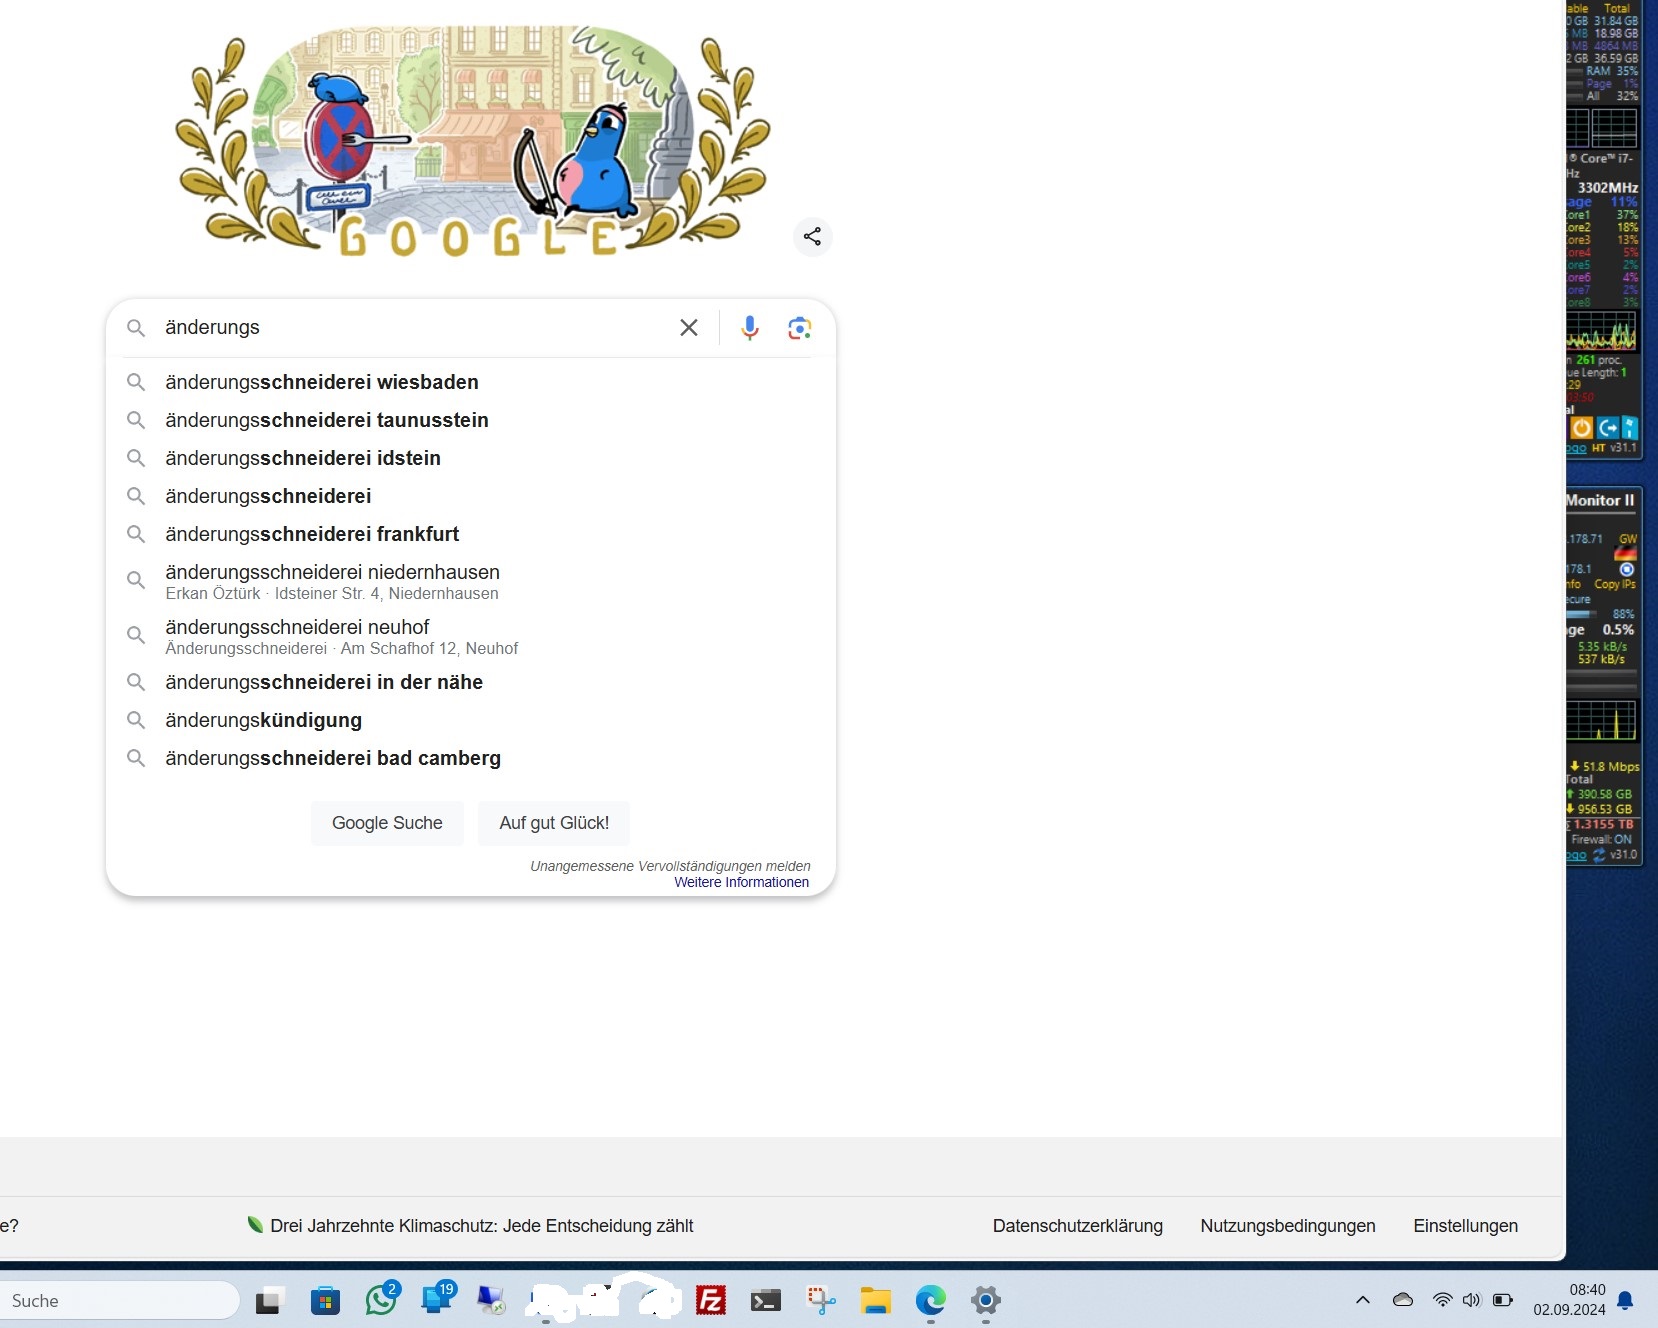Click the magnifier icon beside wiesbaden suggestion
Viewport: 1658px width, 1328px height.
pos(136,382)
